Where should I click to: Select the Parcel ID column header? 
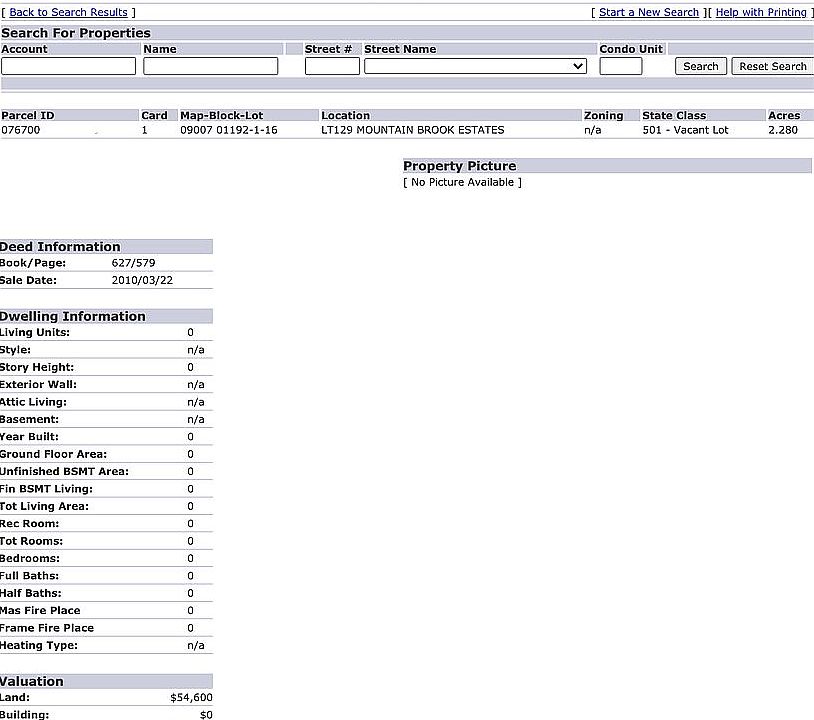click(x=28, y=115)
